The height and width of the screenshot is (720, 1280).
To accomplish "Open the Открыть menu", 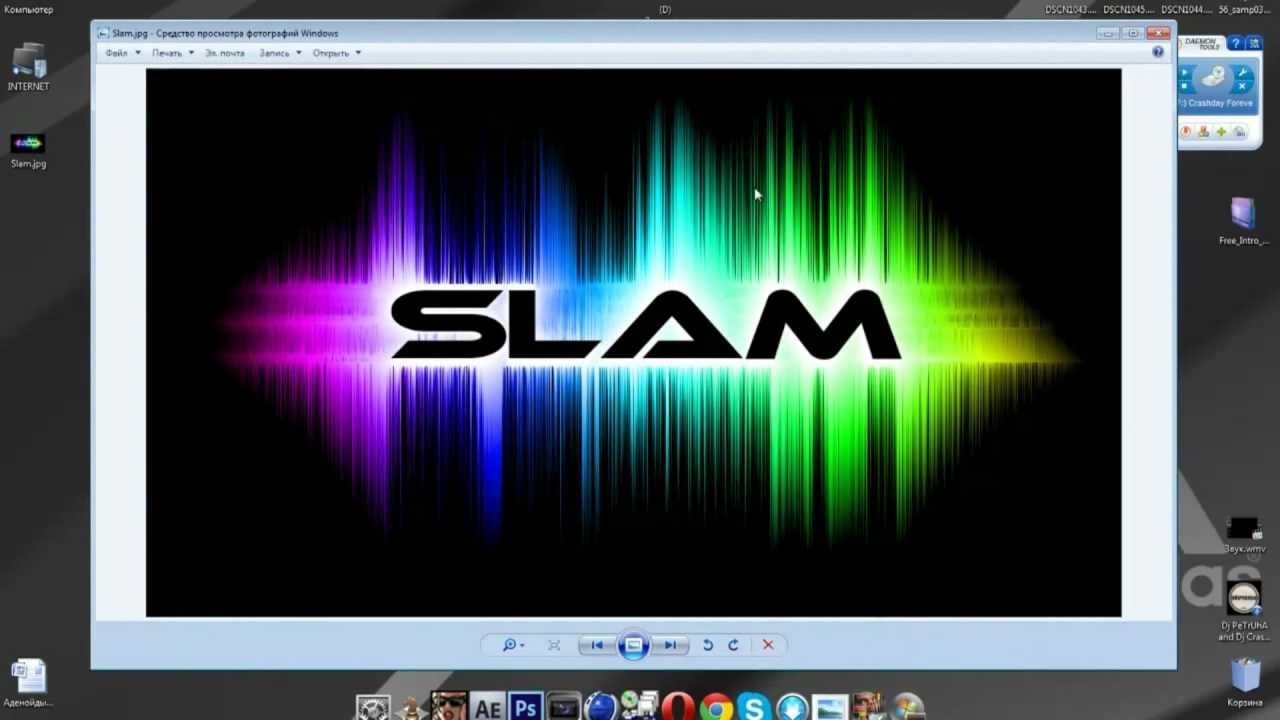I will pos(337,53).
